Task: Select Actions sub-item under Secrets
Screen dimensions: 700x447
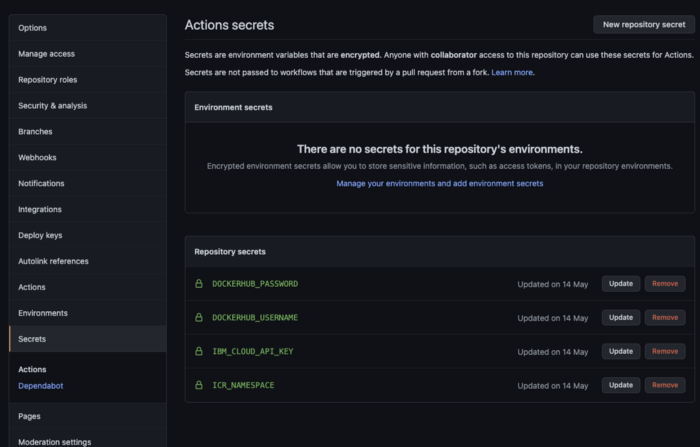Action: [x=32, y=369]
